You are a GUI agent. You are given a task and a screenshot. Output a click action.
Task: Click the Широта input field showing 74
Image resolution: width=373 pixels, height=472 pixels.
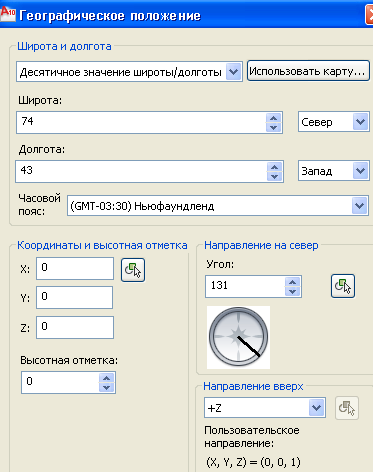[141, 122]
